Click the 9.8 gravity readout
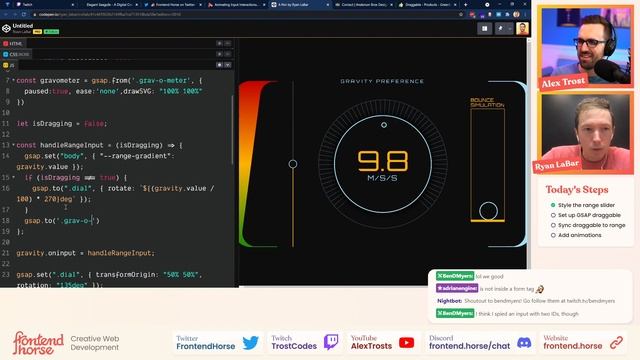The image size is (640, 360). point(383,161)
